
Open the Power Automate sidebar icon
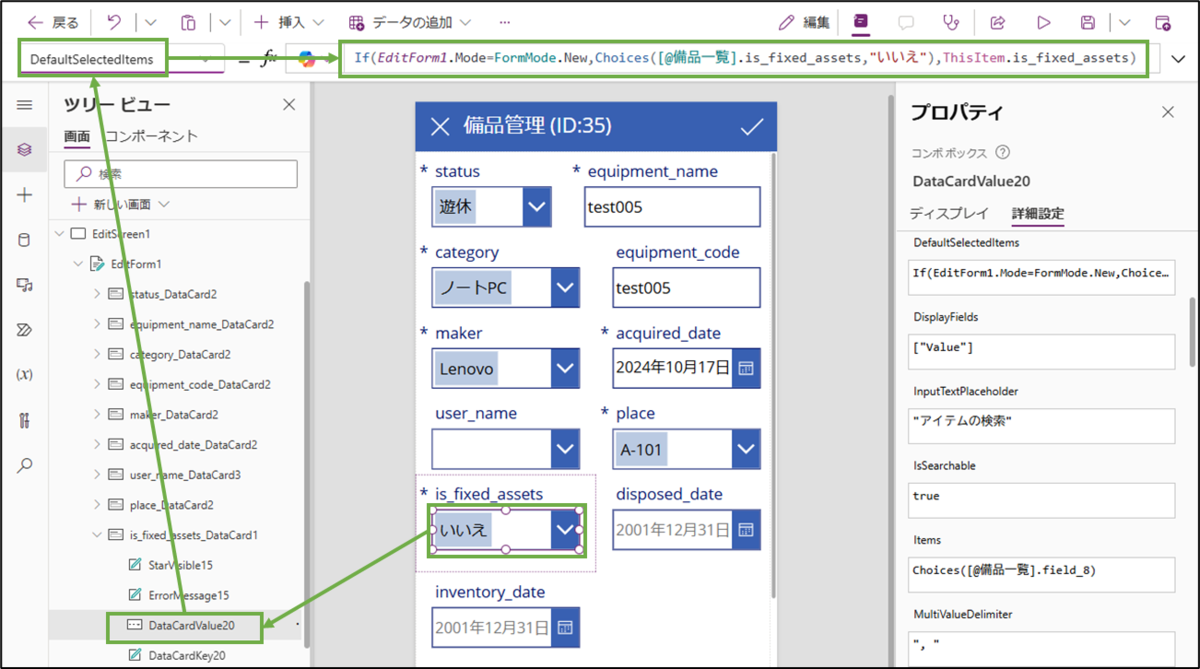pos(25,330)
